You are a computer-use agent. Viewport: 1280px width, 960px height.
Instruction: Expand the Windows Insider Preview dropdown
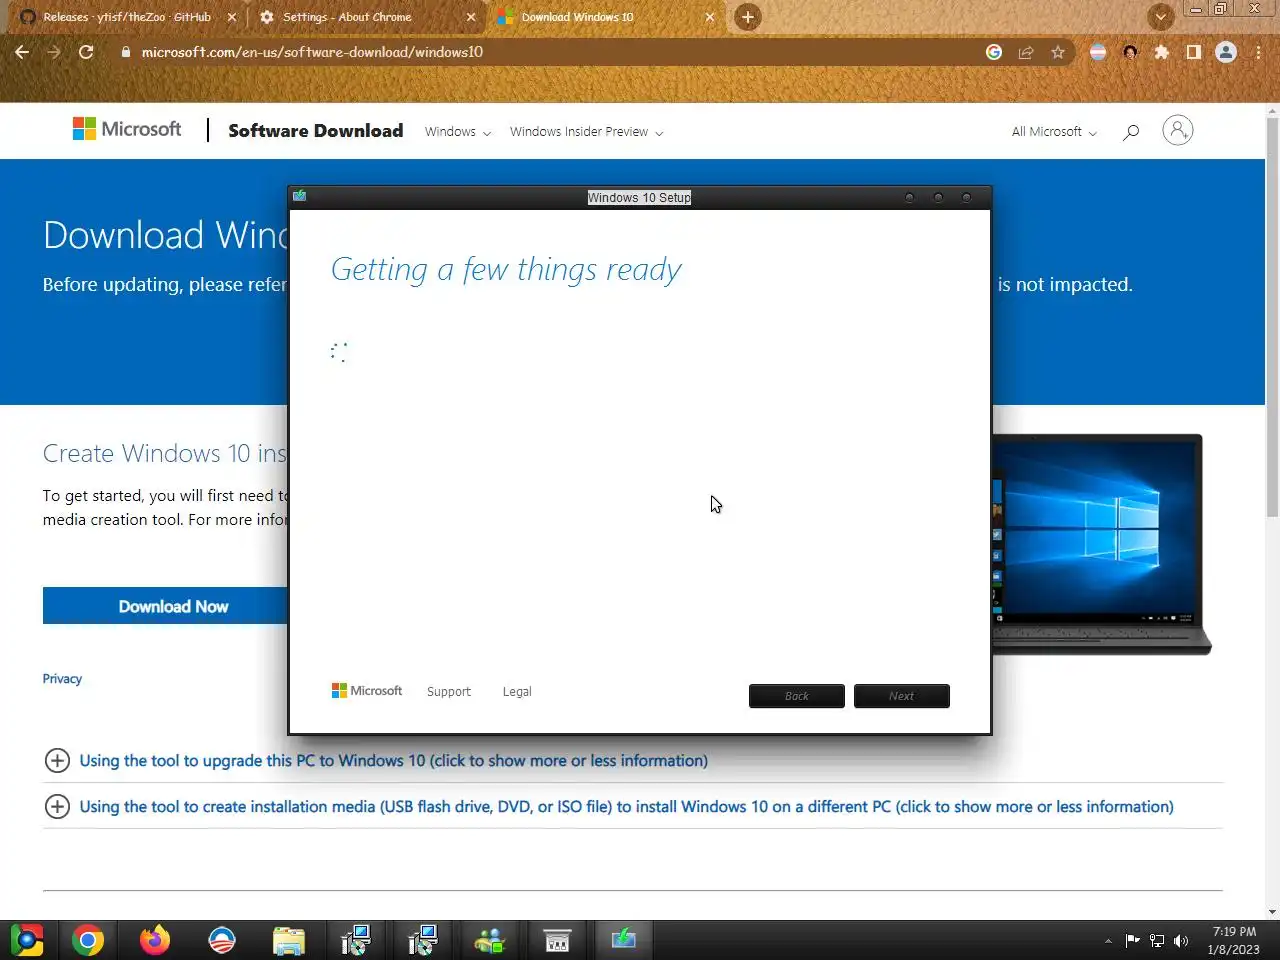pos(586,132)
